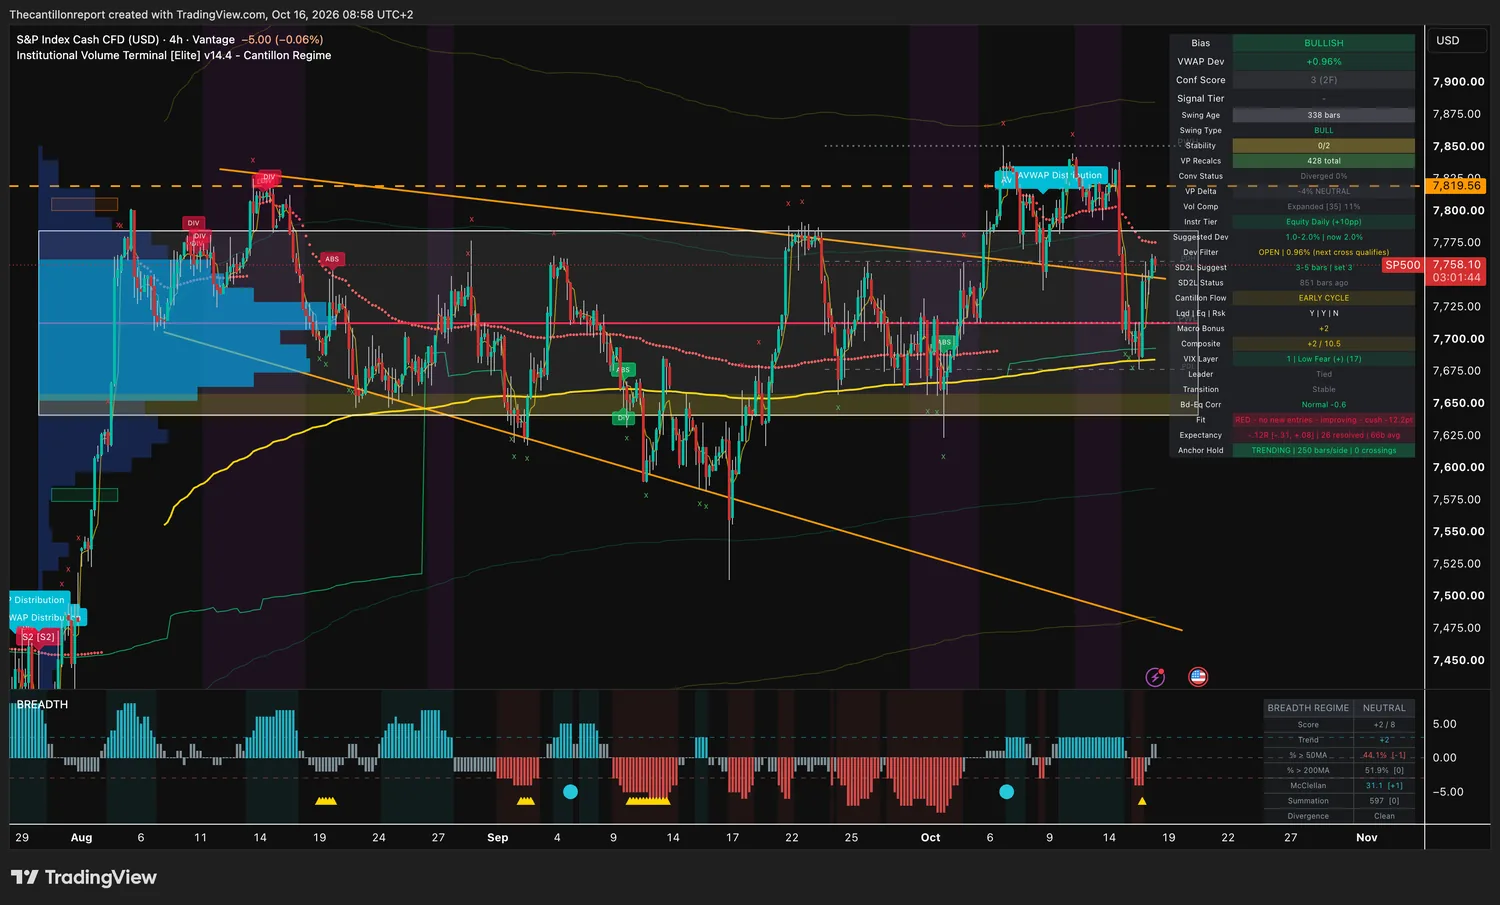Click the VP Recalcs 428 total cell
The width and height of the screenshot is (1500, 905).
coord(1323,161)
